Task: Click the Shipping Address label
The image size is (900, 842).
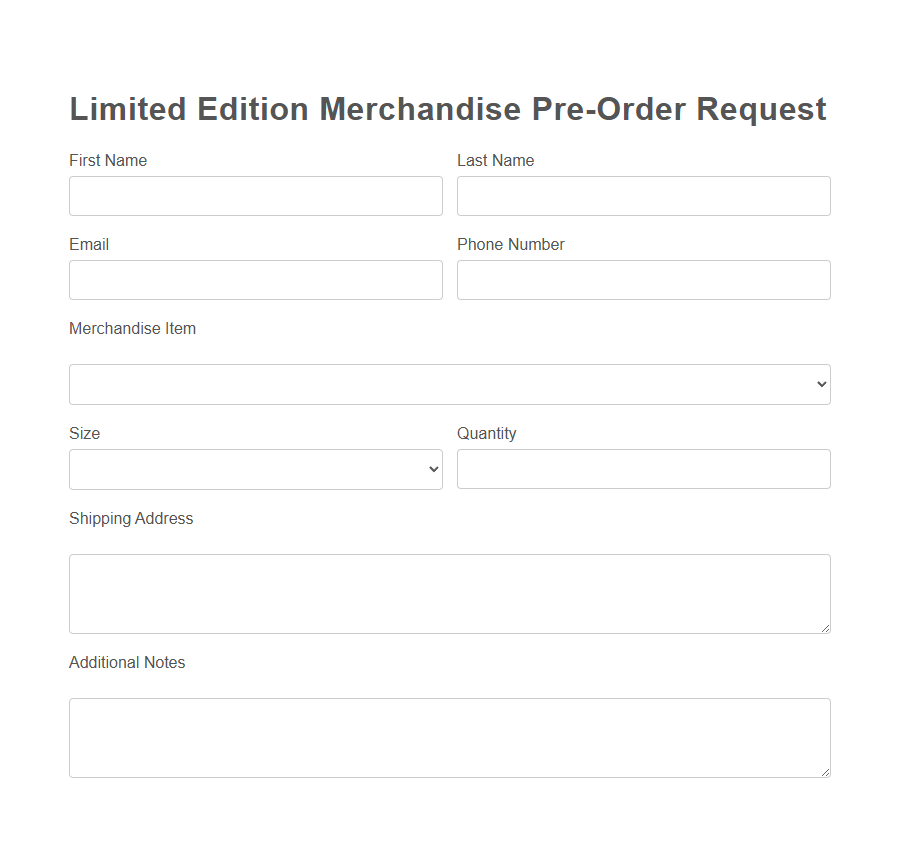Action: (130, 518)
